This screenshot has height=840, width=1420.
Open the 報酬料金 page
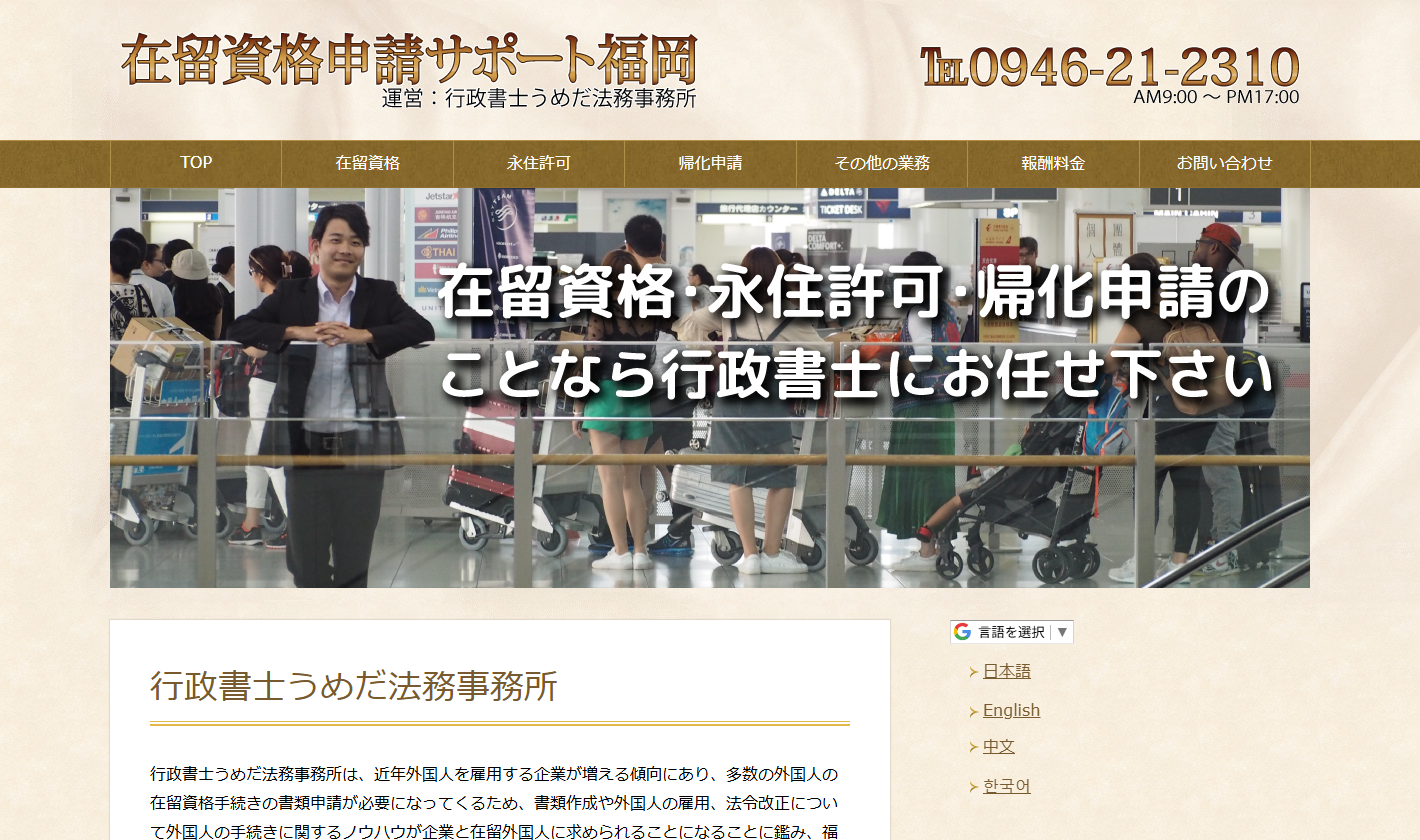(1052, 164)
